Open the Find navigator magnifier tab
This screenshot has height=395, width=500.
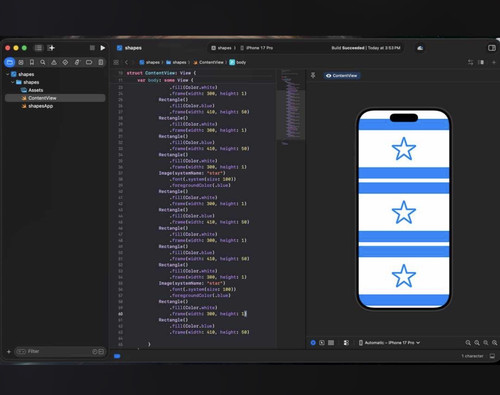43,62
